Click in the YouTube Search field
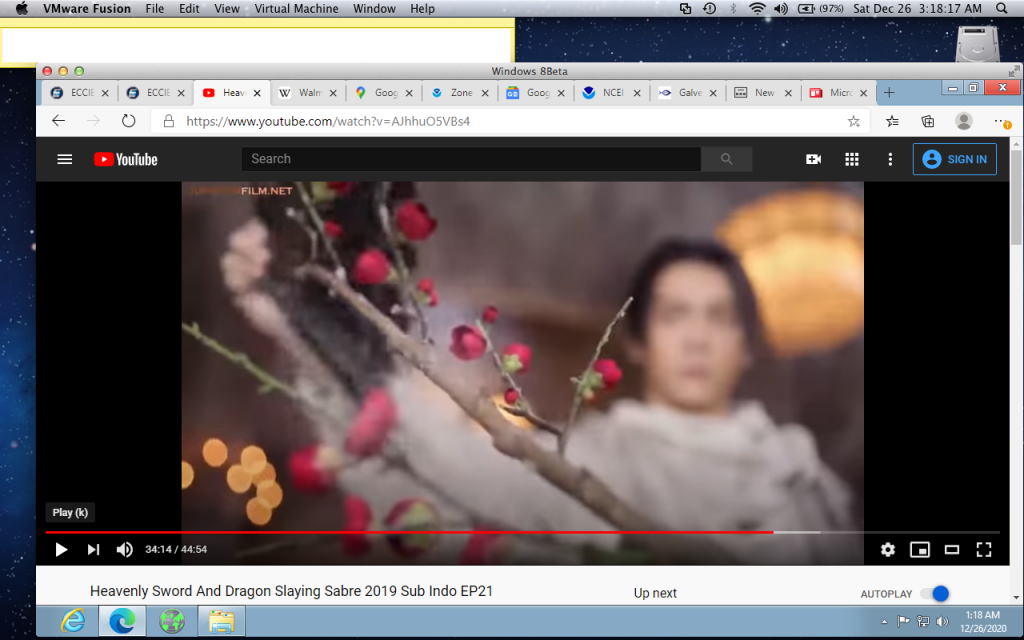1024x640 pixels. click(471, 159)
